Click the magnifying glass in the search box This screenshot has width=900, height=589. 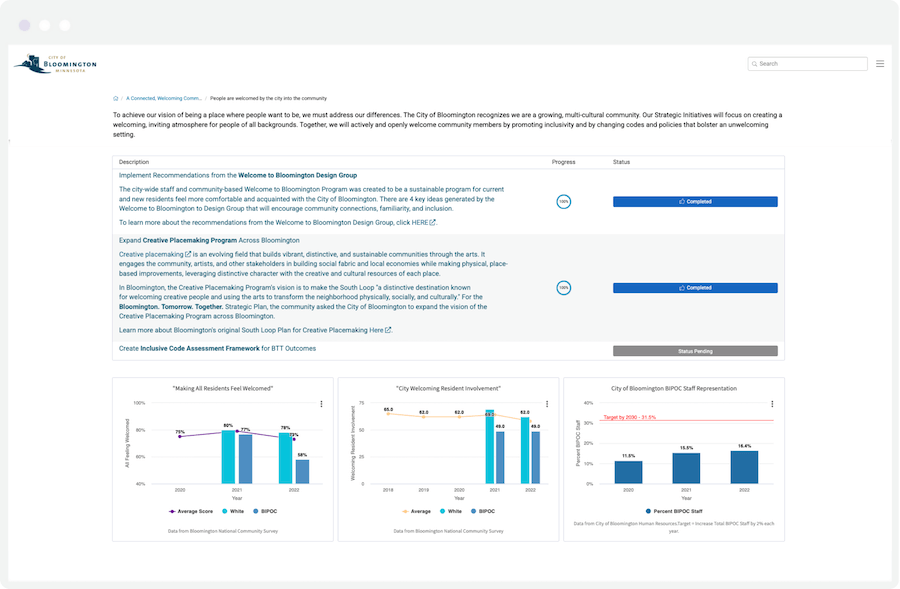(756, 63)
